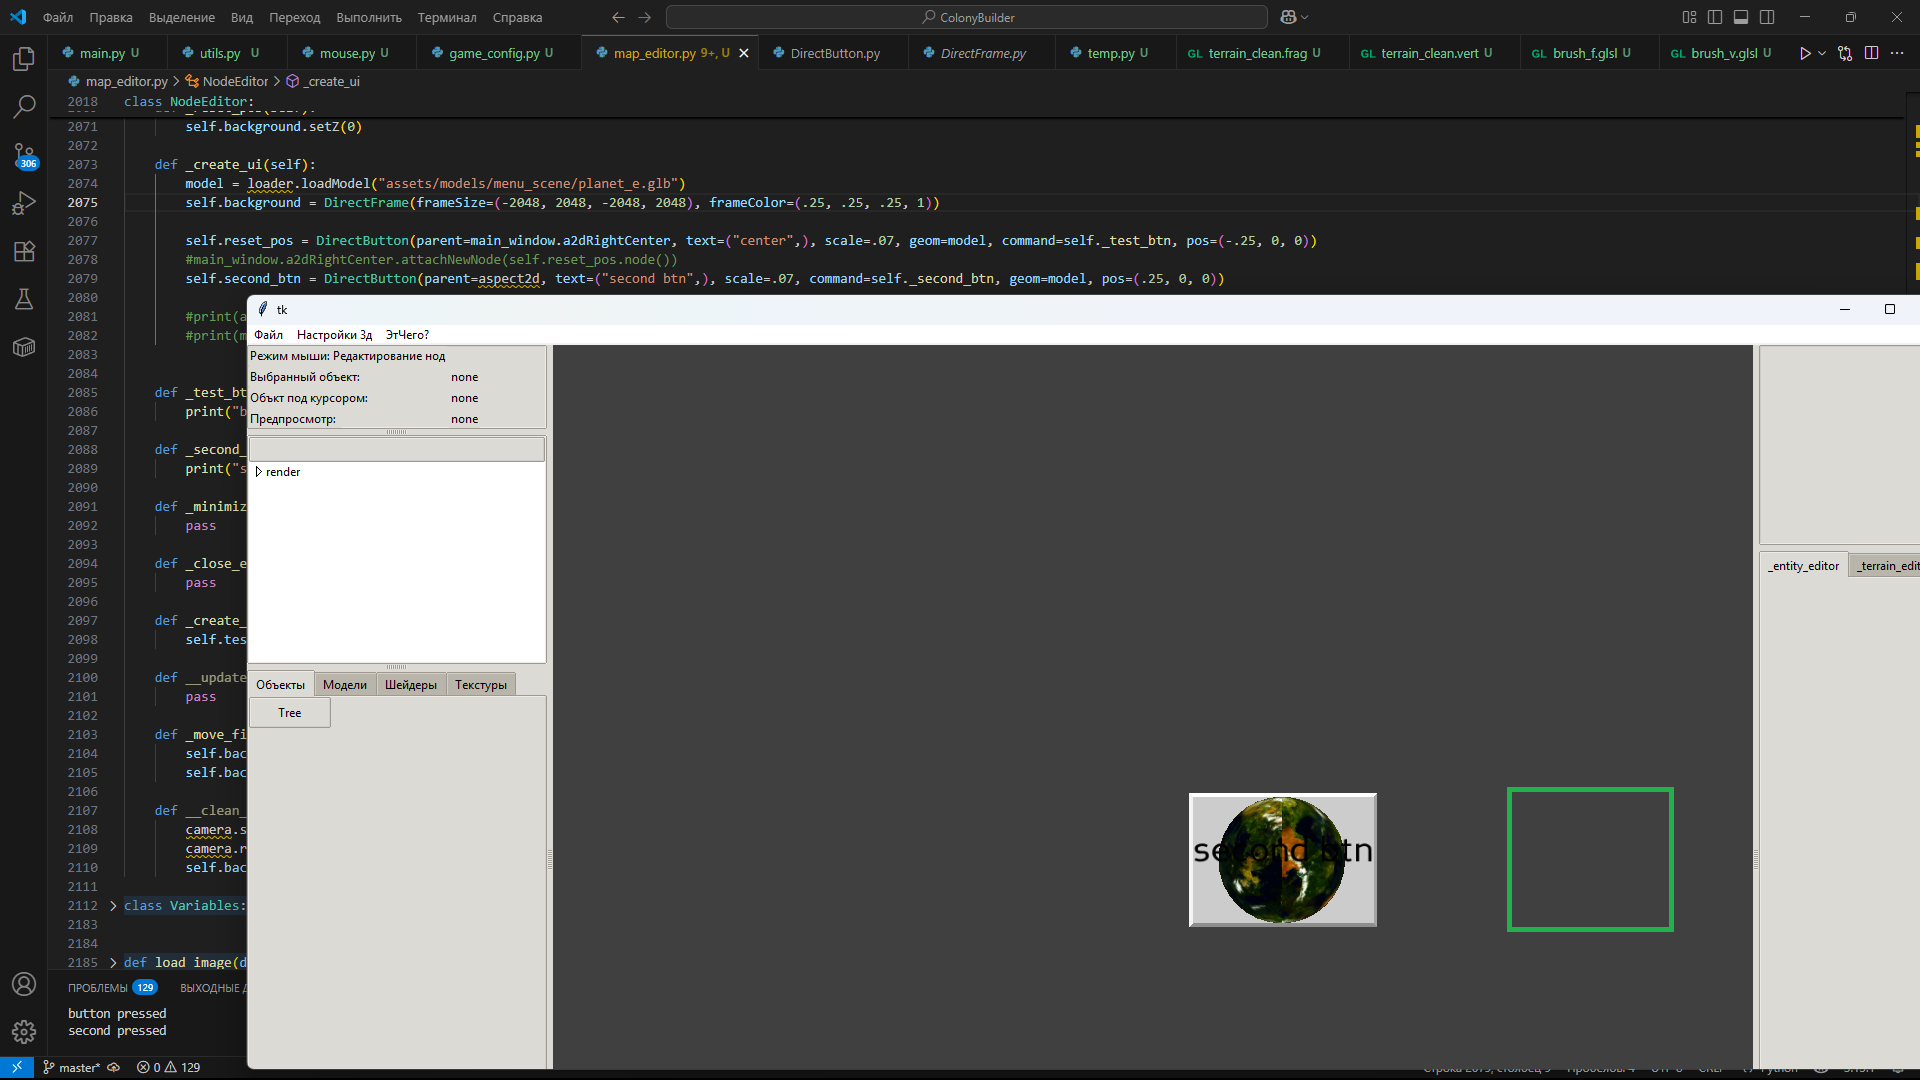Open the Accounts icon in activity bar
Viewport: 1920px width, 1080px height.
point(24,984)
